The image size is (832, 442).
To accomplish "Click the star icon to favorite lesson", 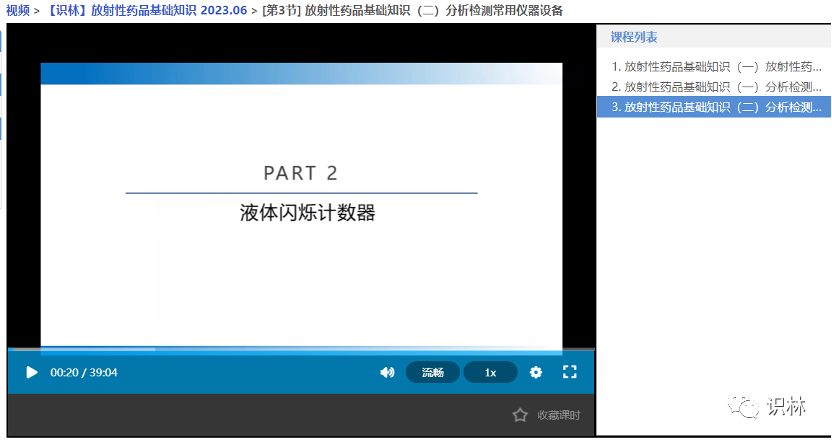I will (520, 415).
